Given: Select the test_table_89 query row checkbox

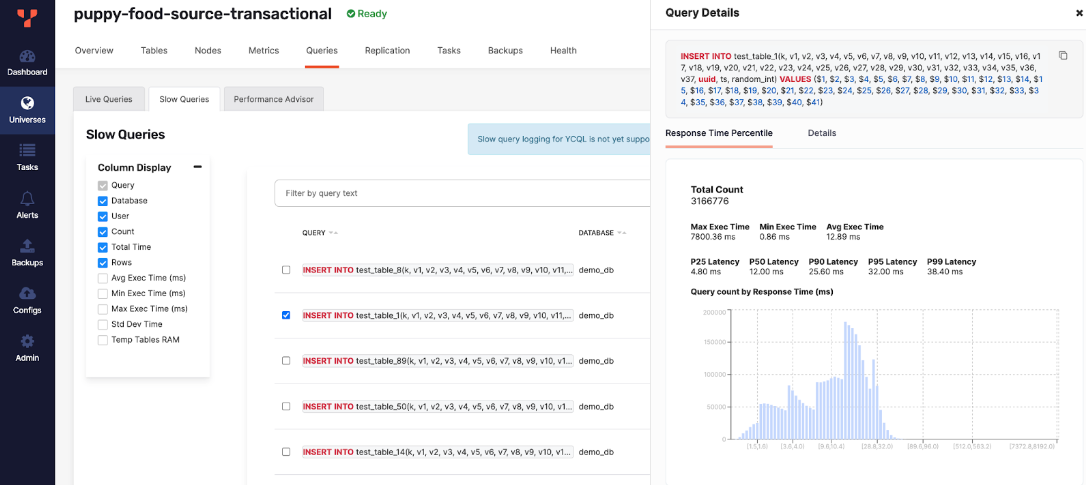Looking at the screenshot, I should click(286, 360).
